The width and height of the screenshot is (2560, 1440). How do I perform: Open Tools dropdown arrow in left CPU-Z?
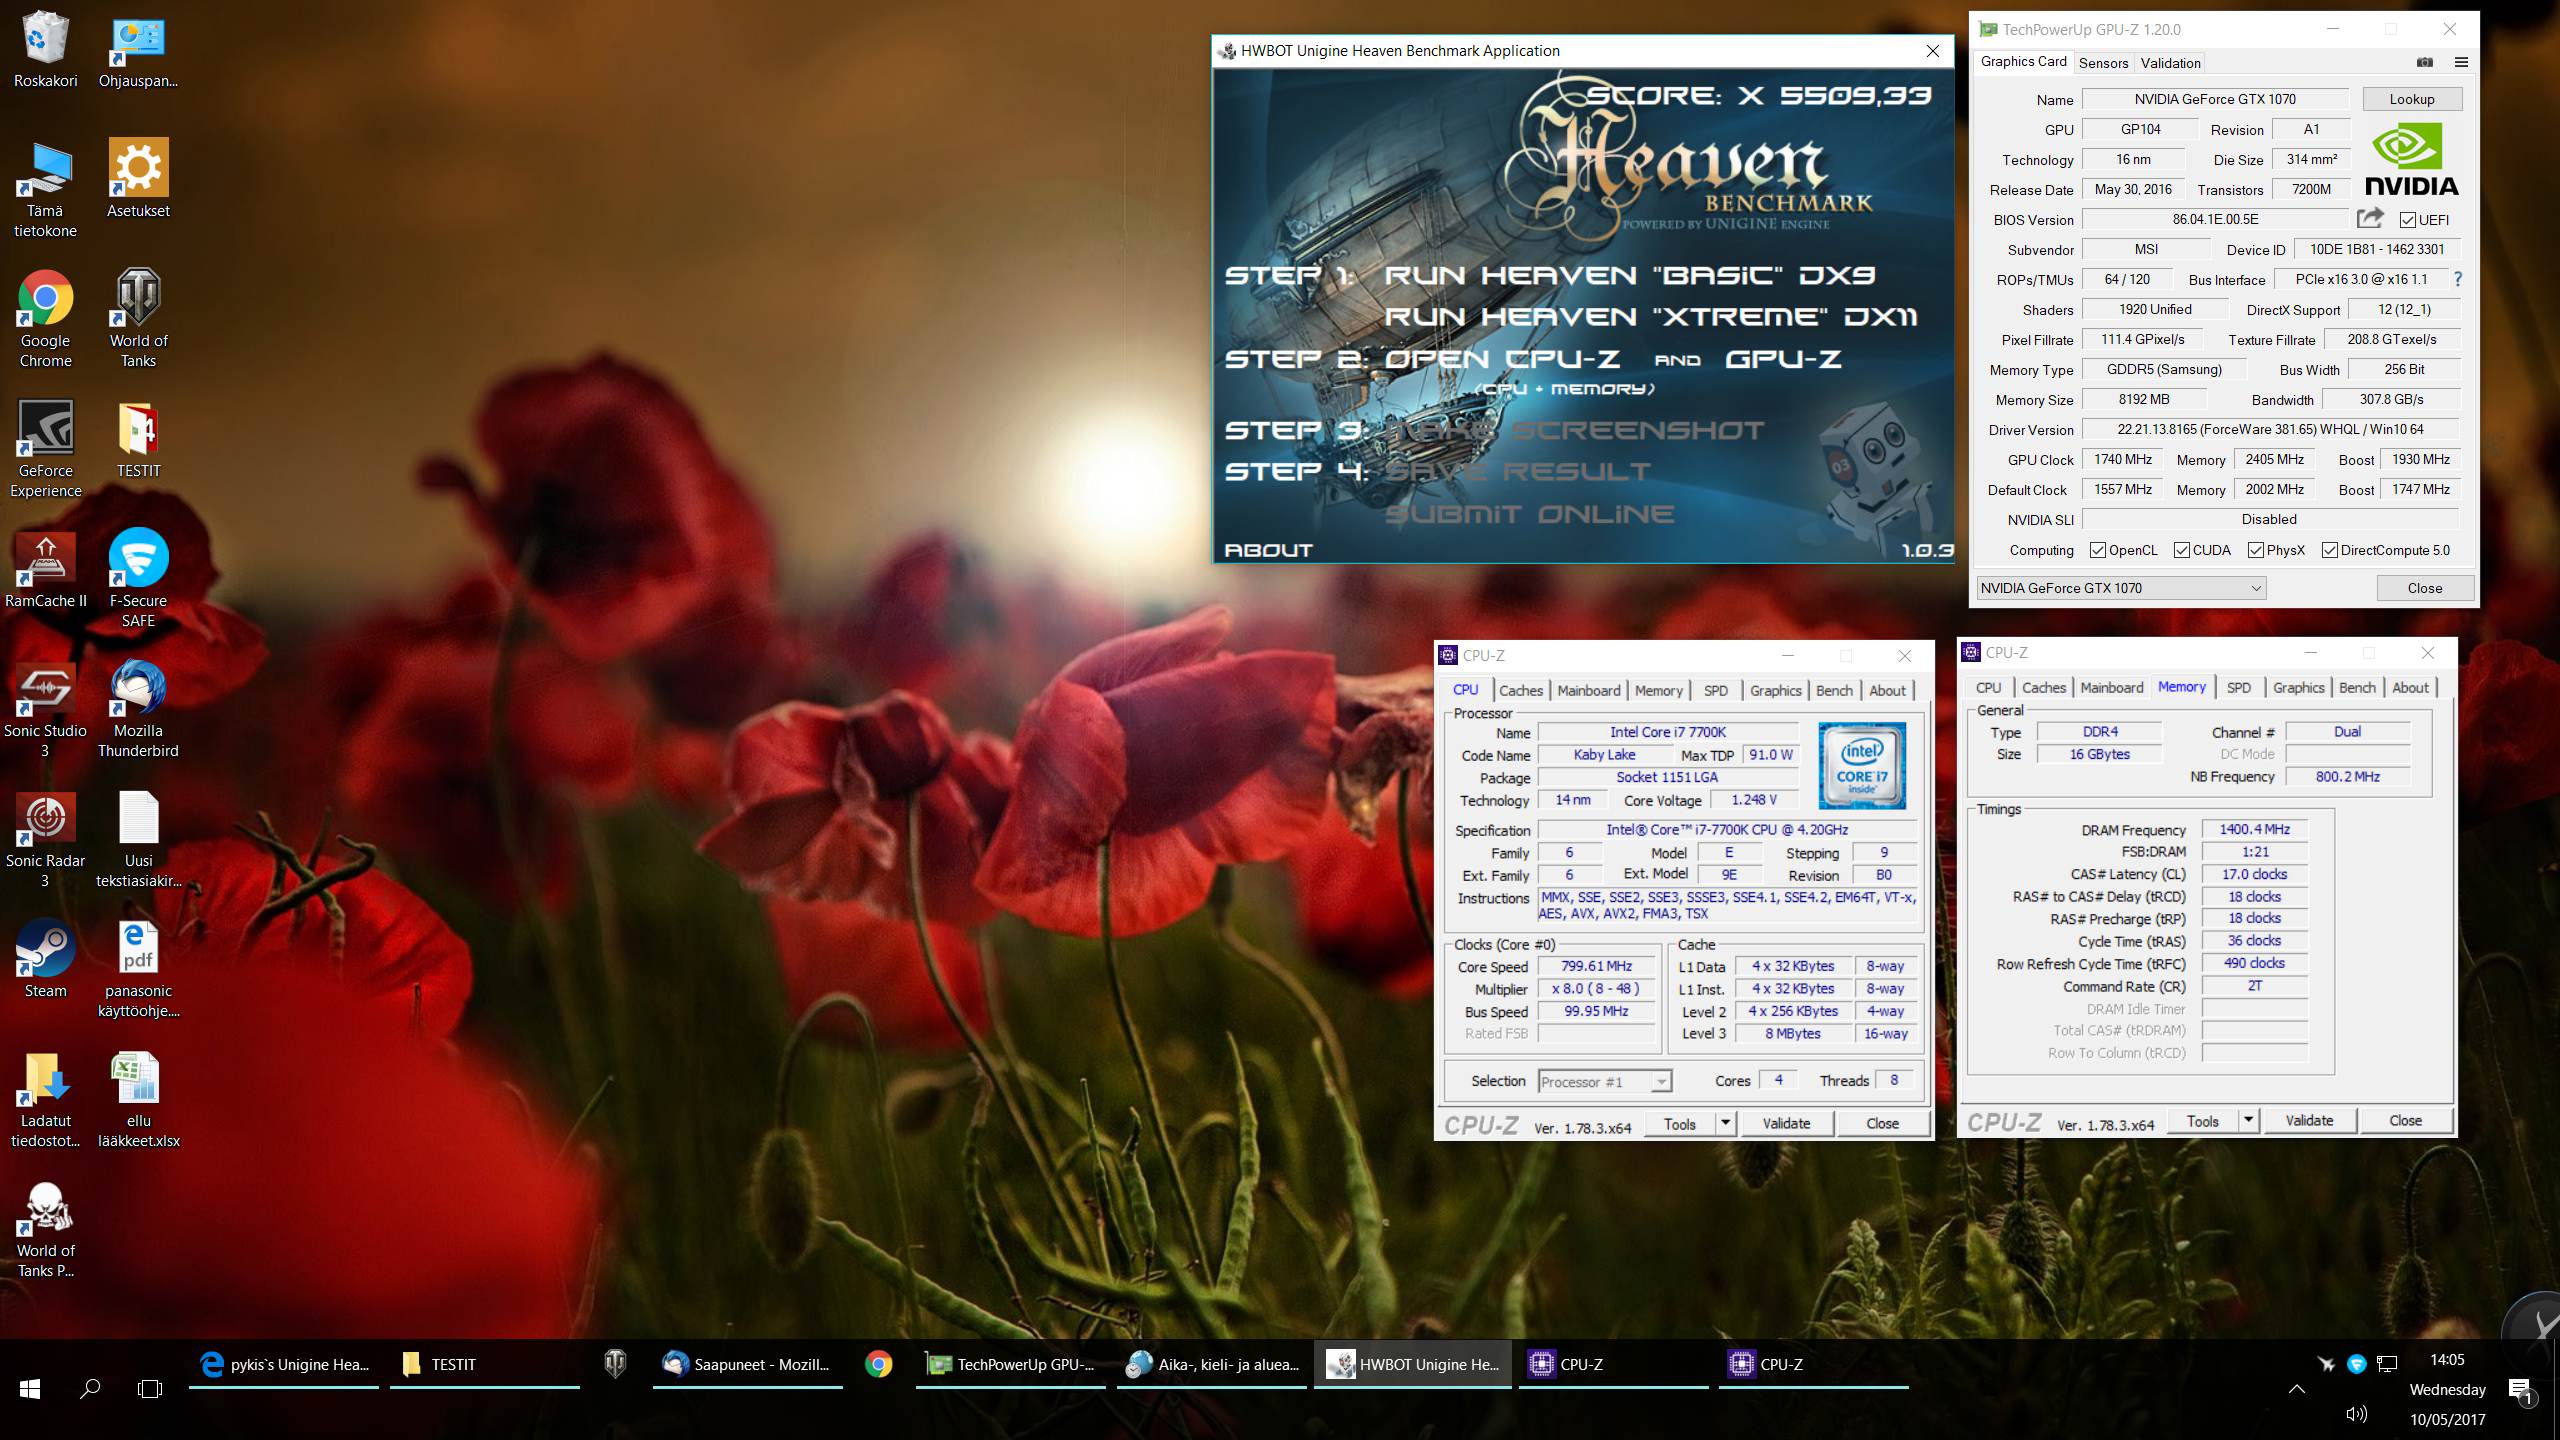click(1725, 1123)
